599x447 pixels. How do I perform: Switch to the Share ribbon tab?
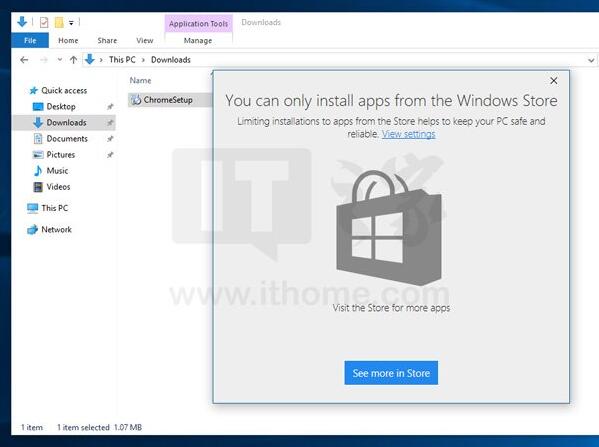click(107, 40)
